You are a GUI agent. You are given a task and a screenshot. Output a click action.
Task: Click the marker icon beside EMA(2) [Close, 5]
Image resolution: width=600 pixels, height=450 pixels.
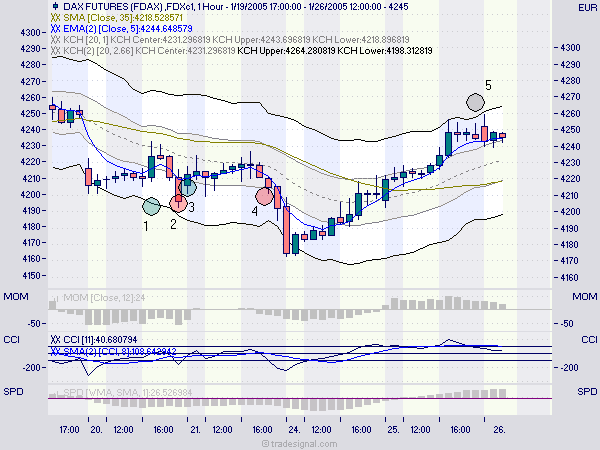tap(55, 29)
